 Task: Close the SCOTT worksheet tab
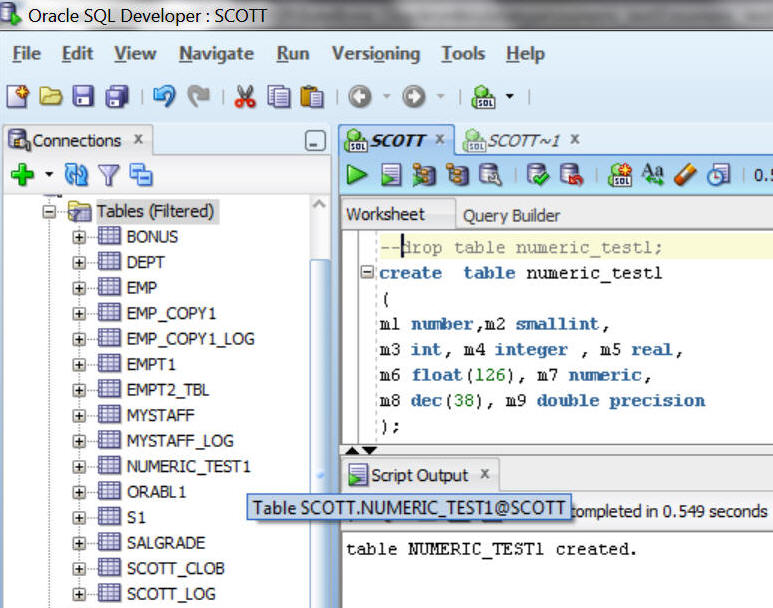440,139
